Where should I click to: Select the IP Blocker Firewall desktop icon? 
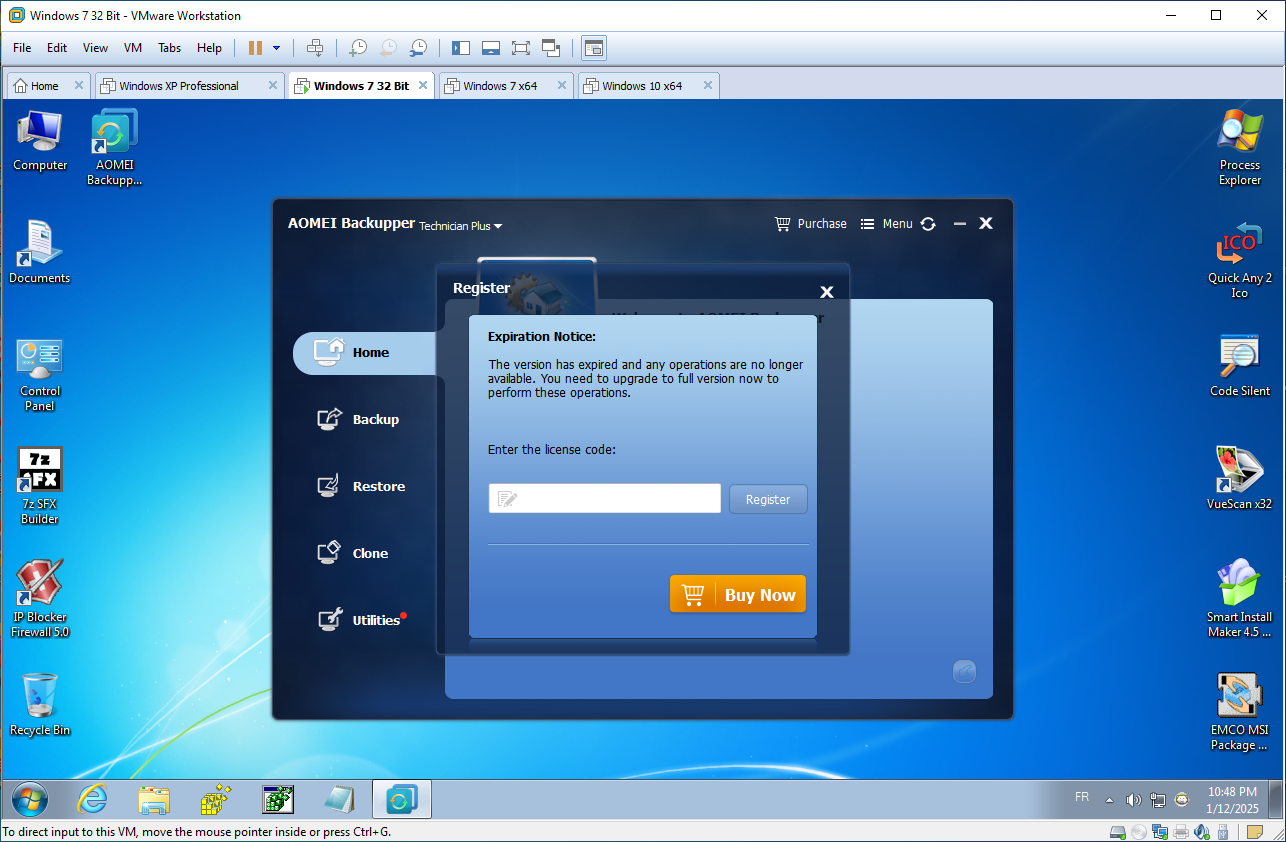(x=40, y=599)
